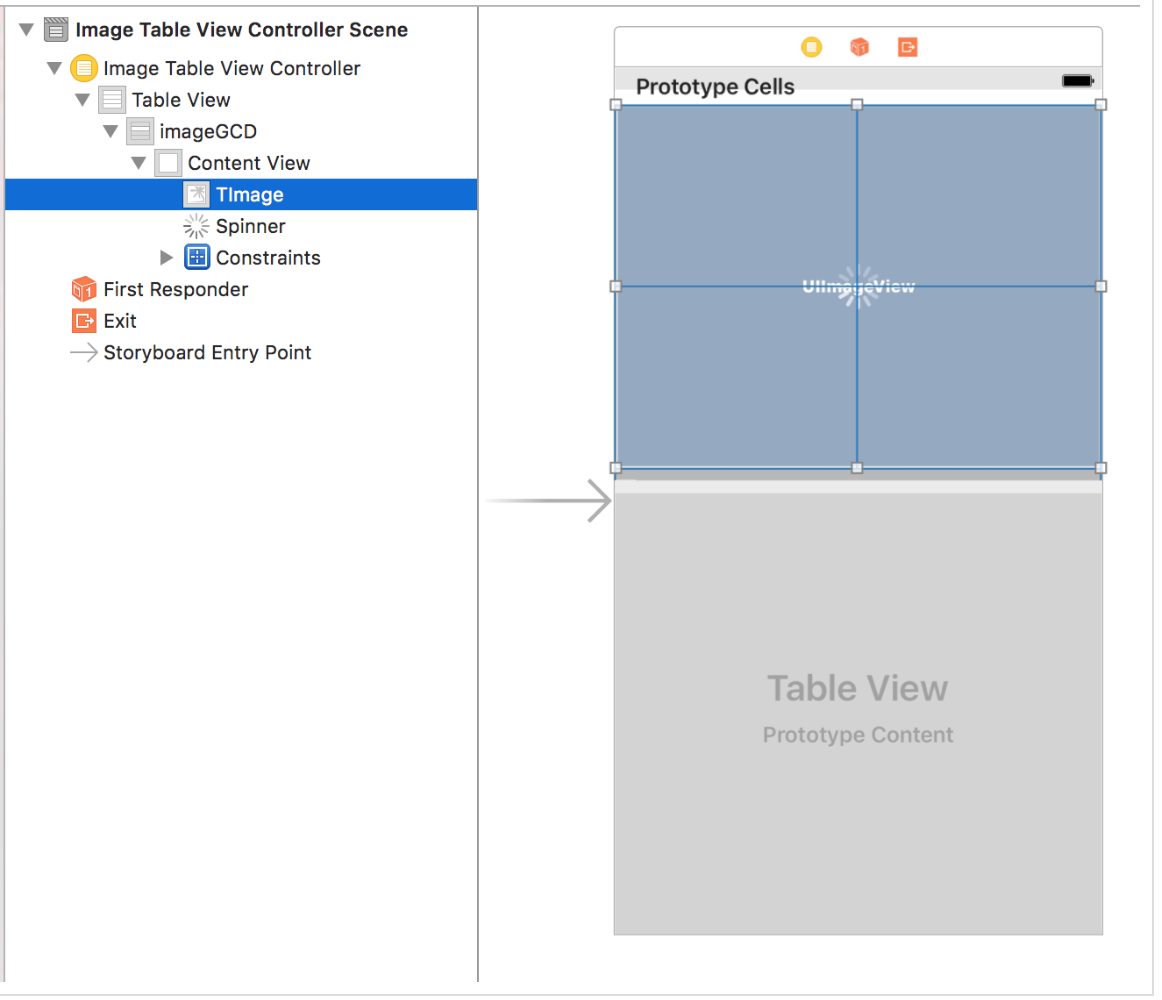1162x1000 pixels.
Task: Select the Storyboard Entry Point row
Action: 207,352
